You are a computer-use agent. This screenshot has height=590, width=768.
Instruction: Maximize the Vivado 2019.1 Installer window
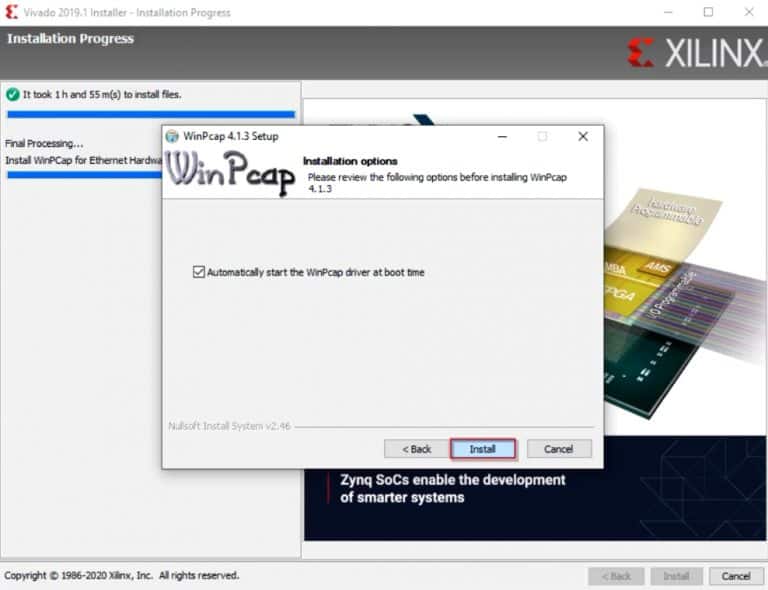708,13
